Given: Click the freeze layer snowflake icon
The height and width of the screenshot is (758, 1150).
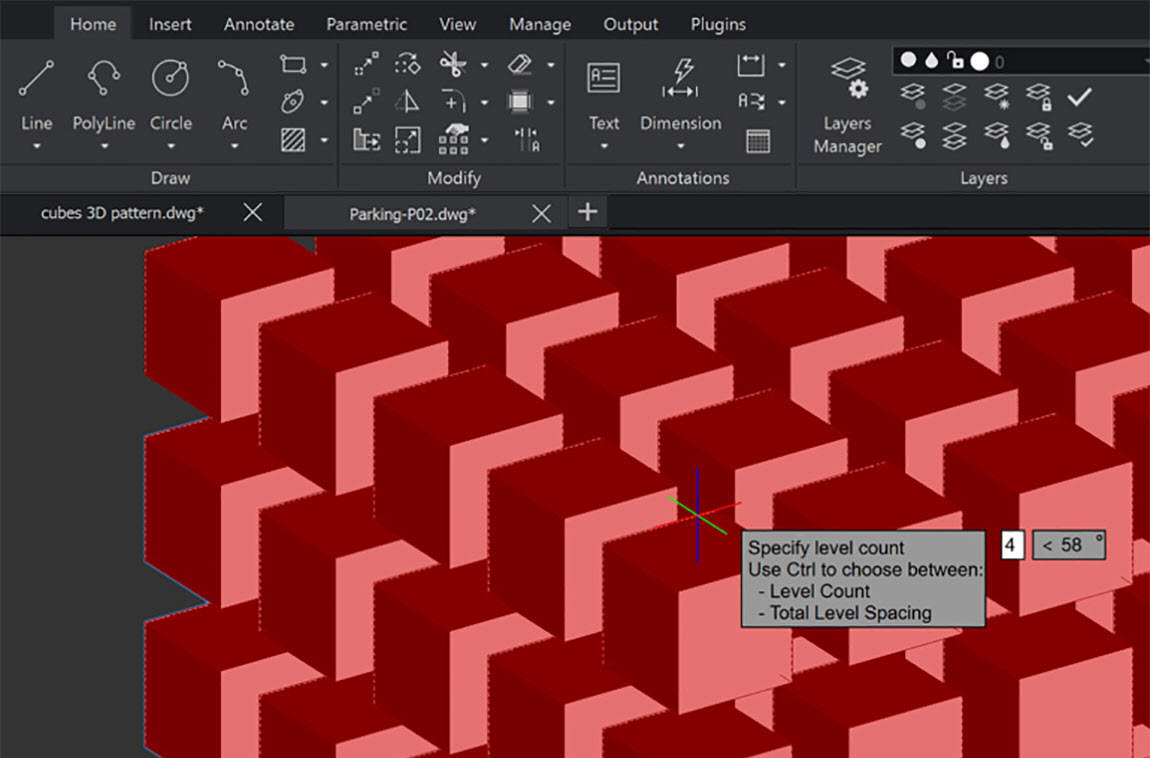Looking at the screenshot, I should tap(996, 96).
